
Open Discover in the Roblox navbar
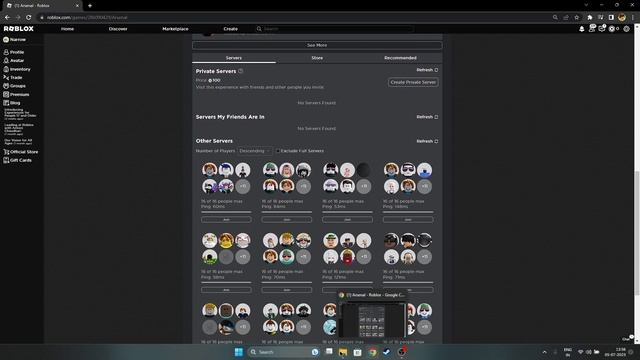coord(118,29)
